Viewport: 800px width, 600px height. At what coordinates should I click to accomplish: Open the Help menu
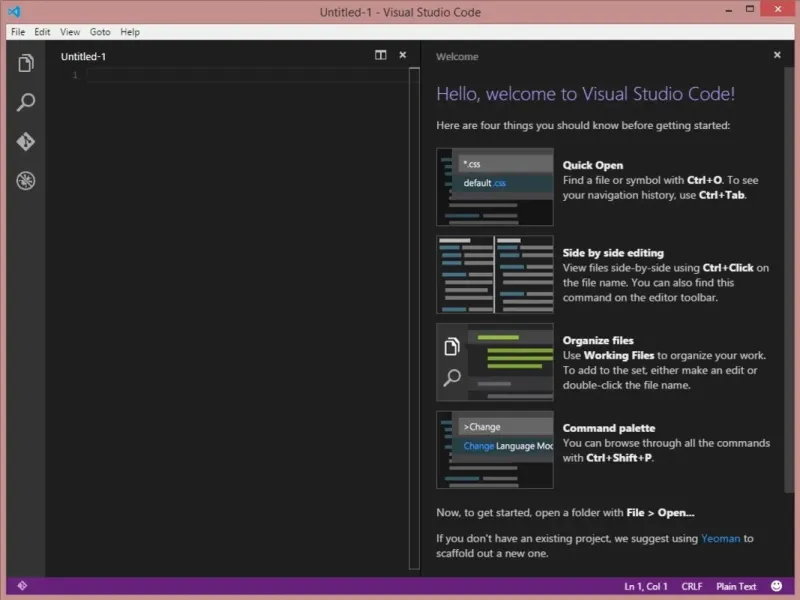click(130, 32)
